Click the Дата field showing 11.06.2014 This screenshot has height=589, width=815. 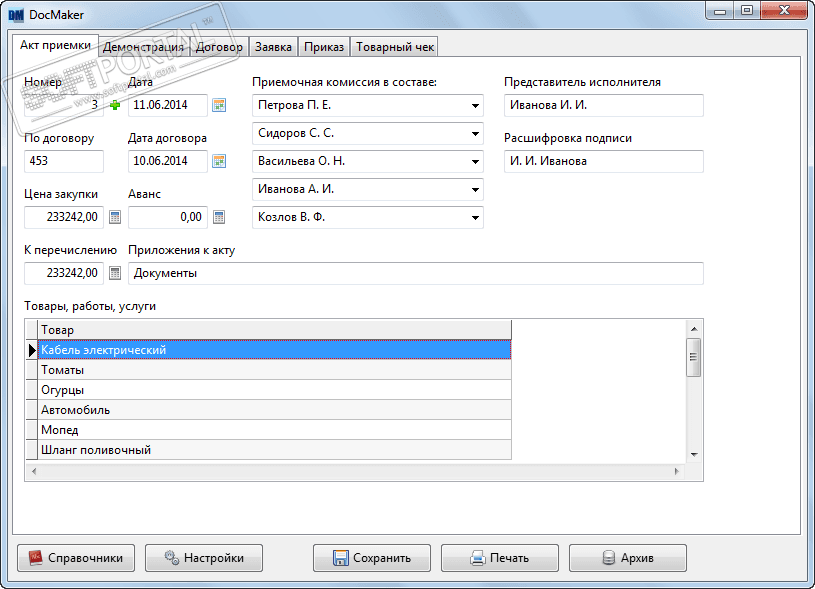(168, 106)
